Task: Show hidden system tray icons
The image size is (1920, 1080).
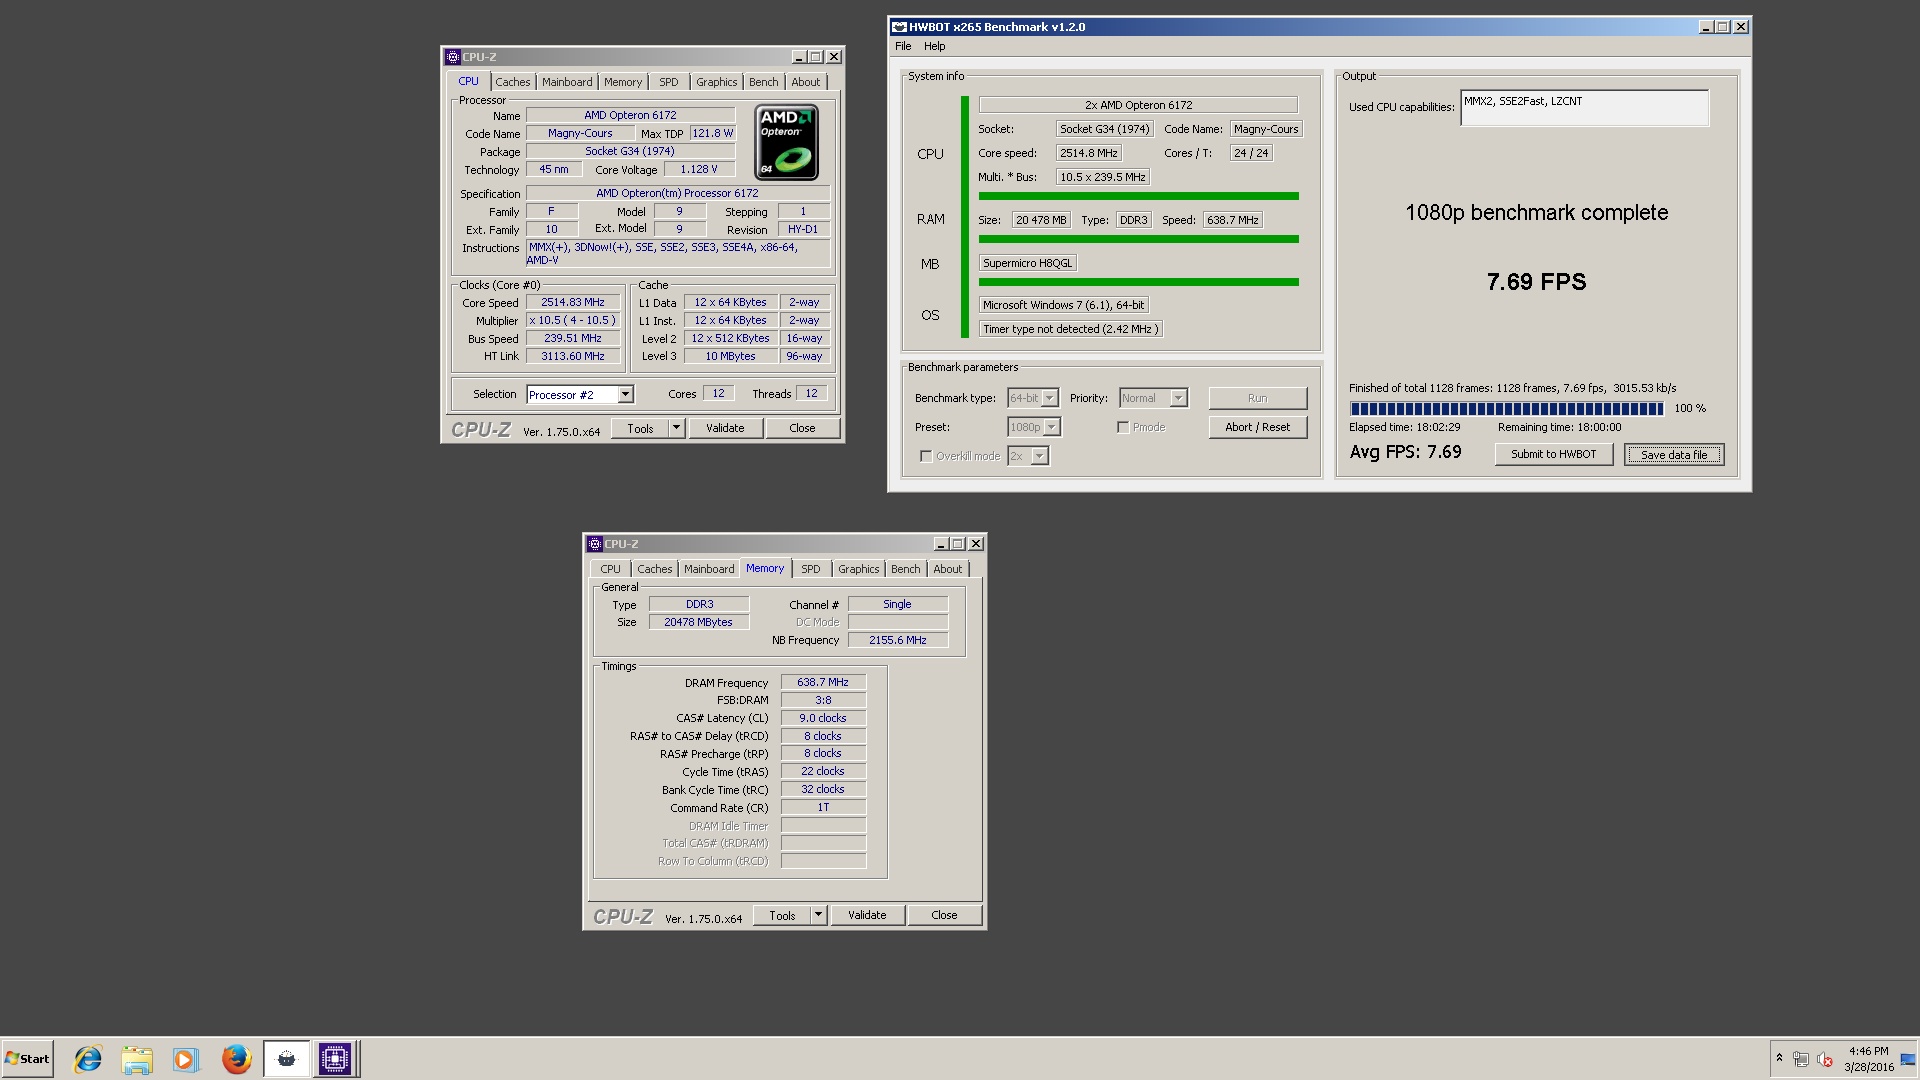Action: click(x=1779, y=1058)
